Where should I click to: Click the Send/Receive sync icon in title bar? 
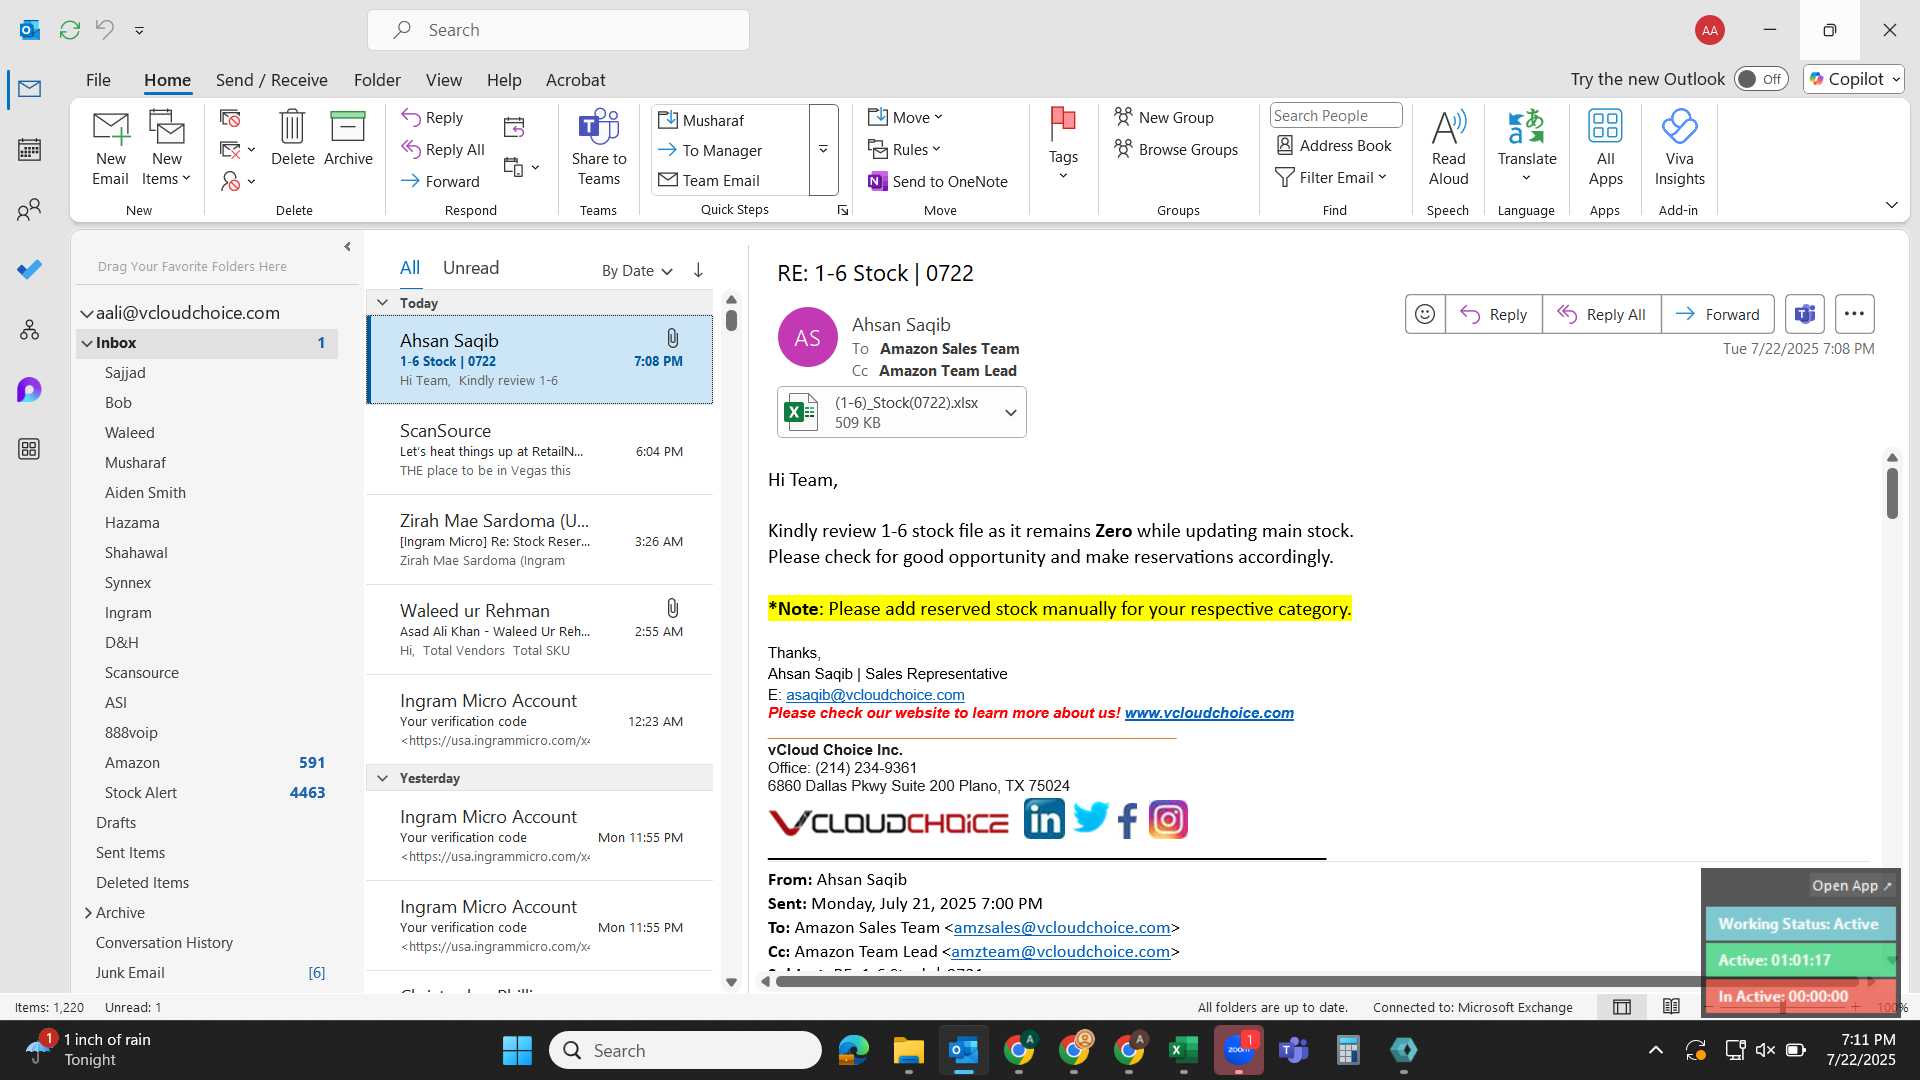point(69,30)
